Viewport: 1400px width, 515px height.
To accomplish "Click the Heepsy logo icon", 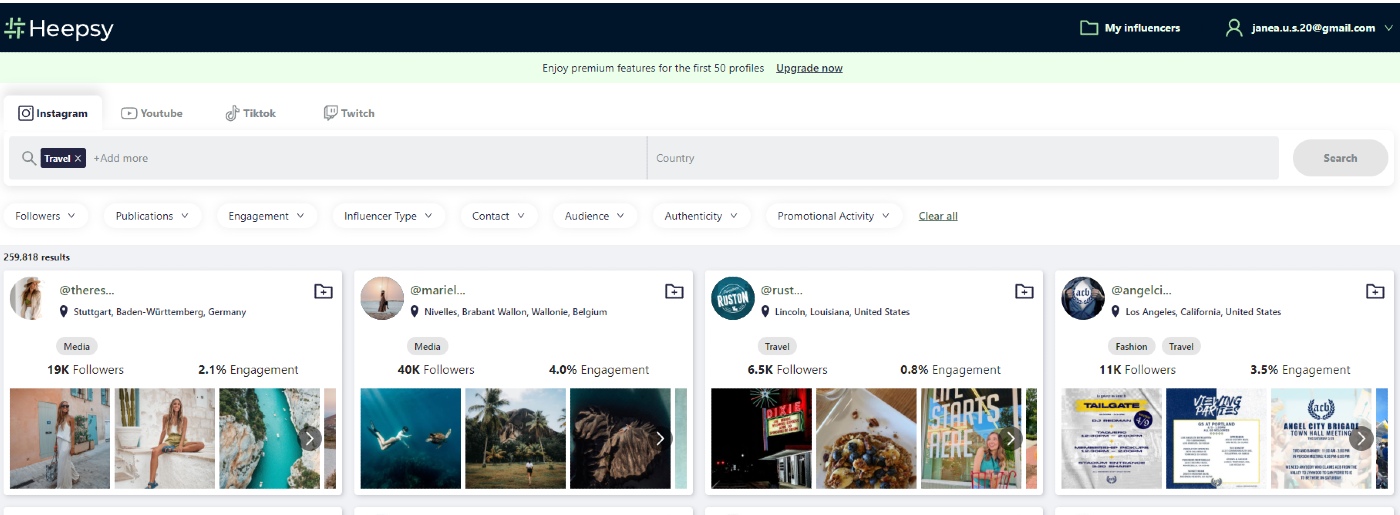I will coord(15,29).
